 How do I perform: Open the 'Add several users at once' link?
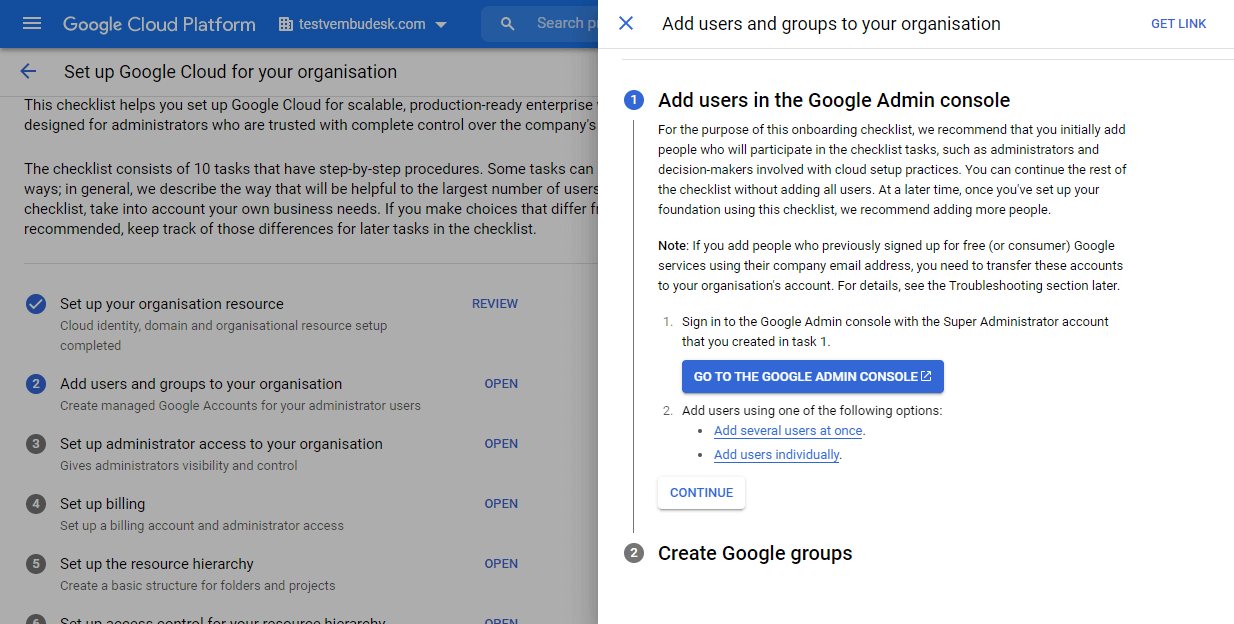point(788,431)
